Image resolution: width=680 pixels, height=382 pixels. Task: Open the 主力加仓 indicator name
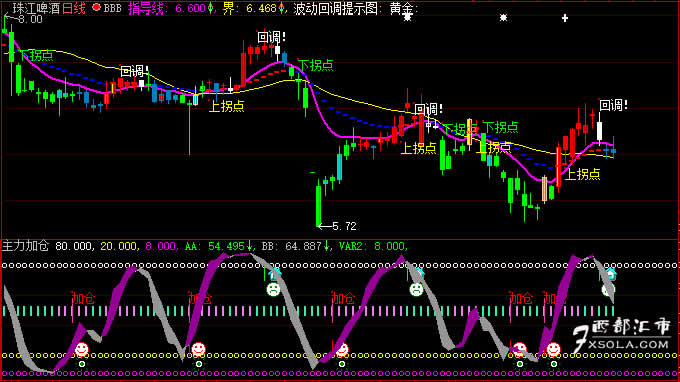[25, 246]
